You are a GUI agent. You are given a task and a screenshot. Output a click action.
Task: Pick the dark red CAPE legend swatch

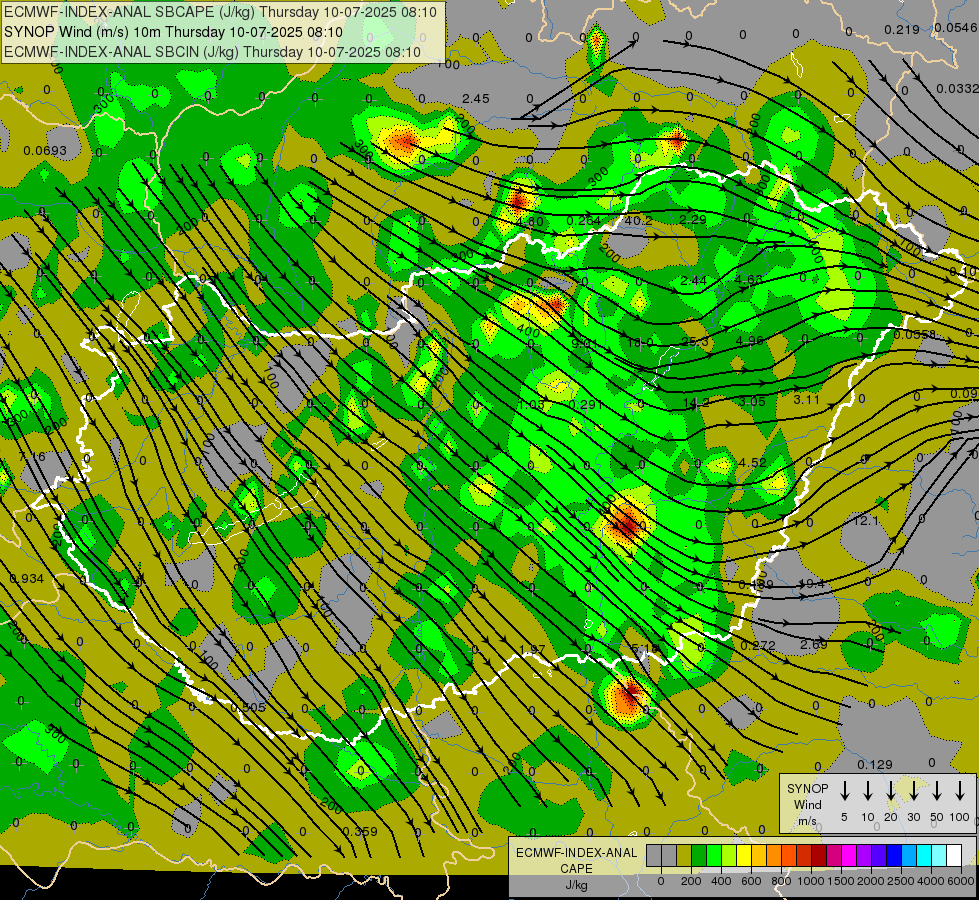[819, 856]
